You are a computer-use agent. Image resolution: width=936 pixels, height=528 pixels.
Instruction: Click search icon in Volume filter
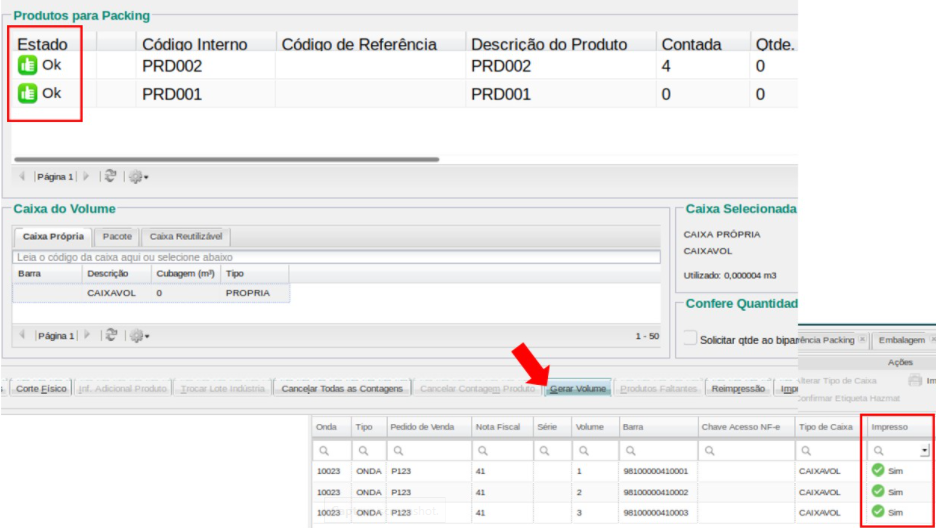coord(584,450)
